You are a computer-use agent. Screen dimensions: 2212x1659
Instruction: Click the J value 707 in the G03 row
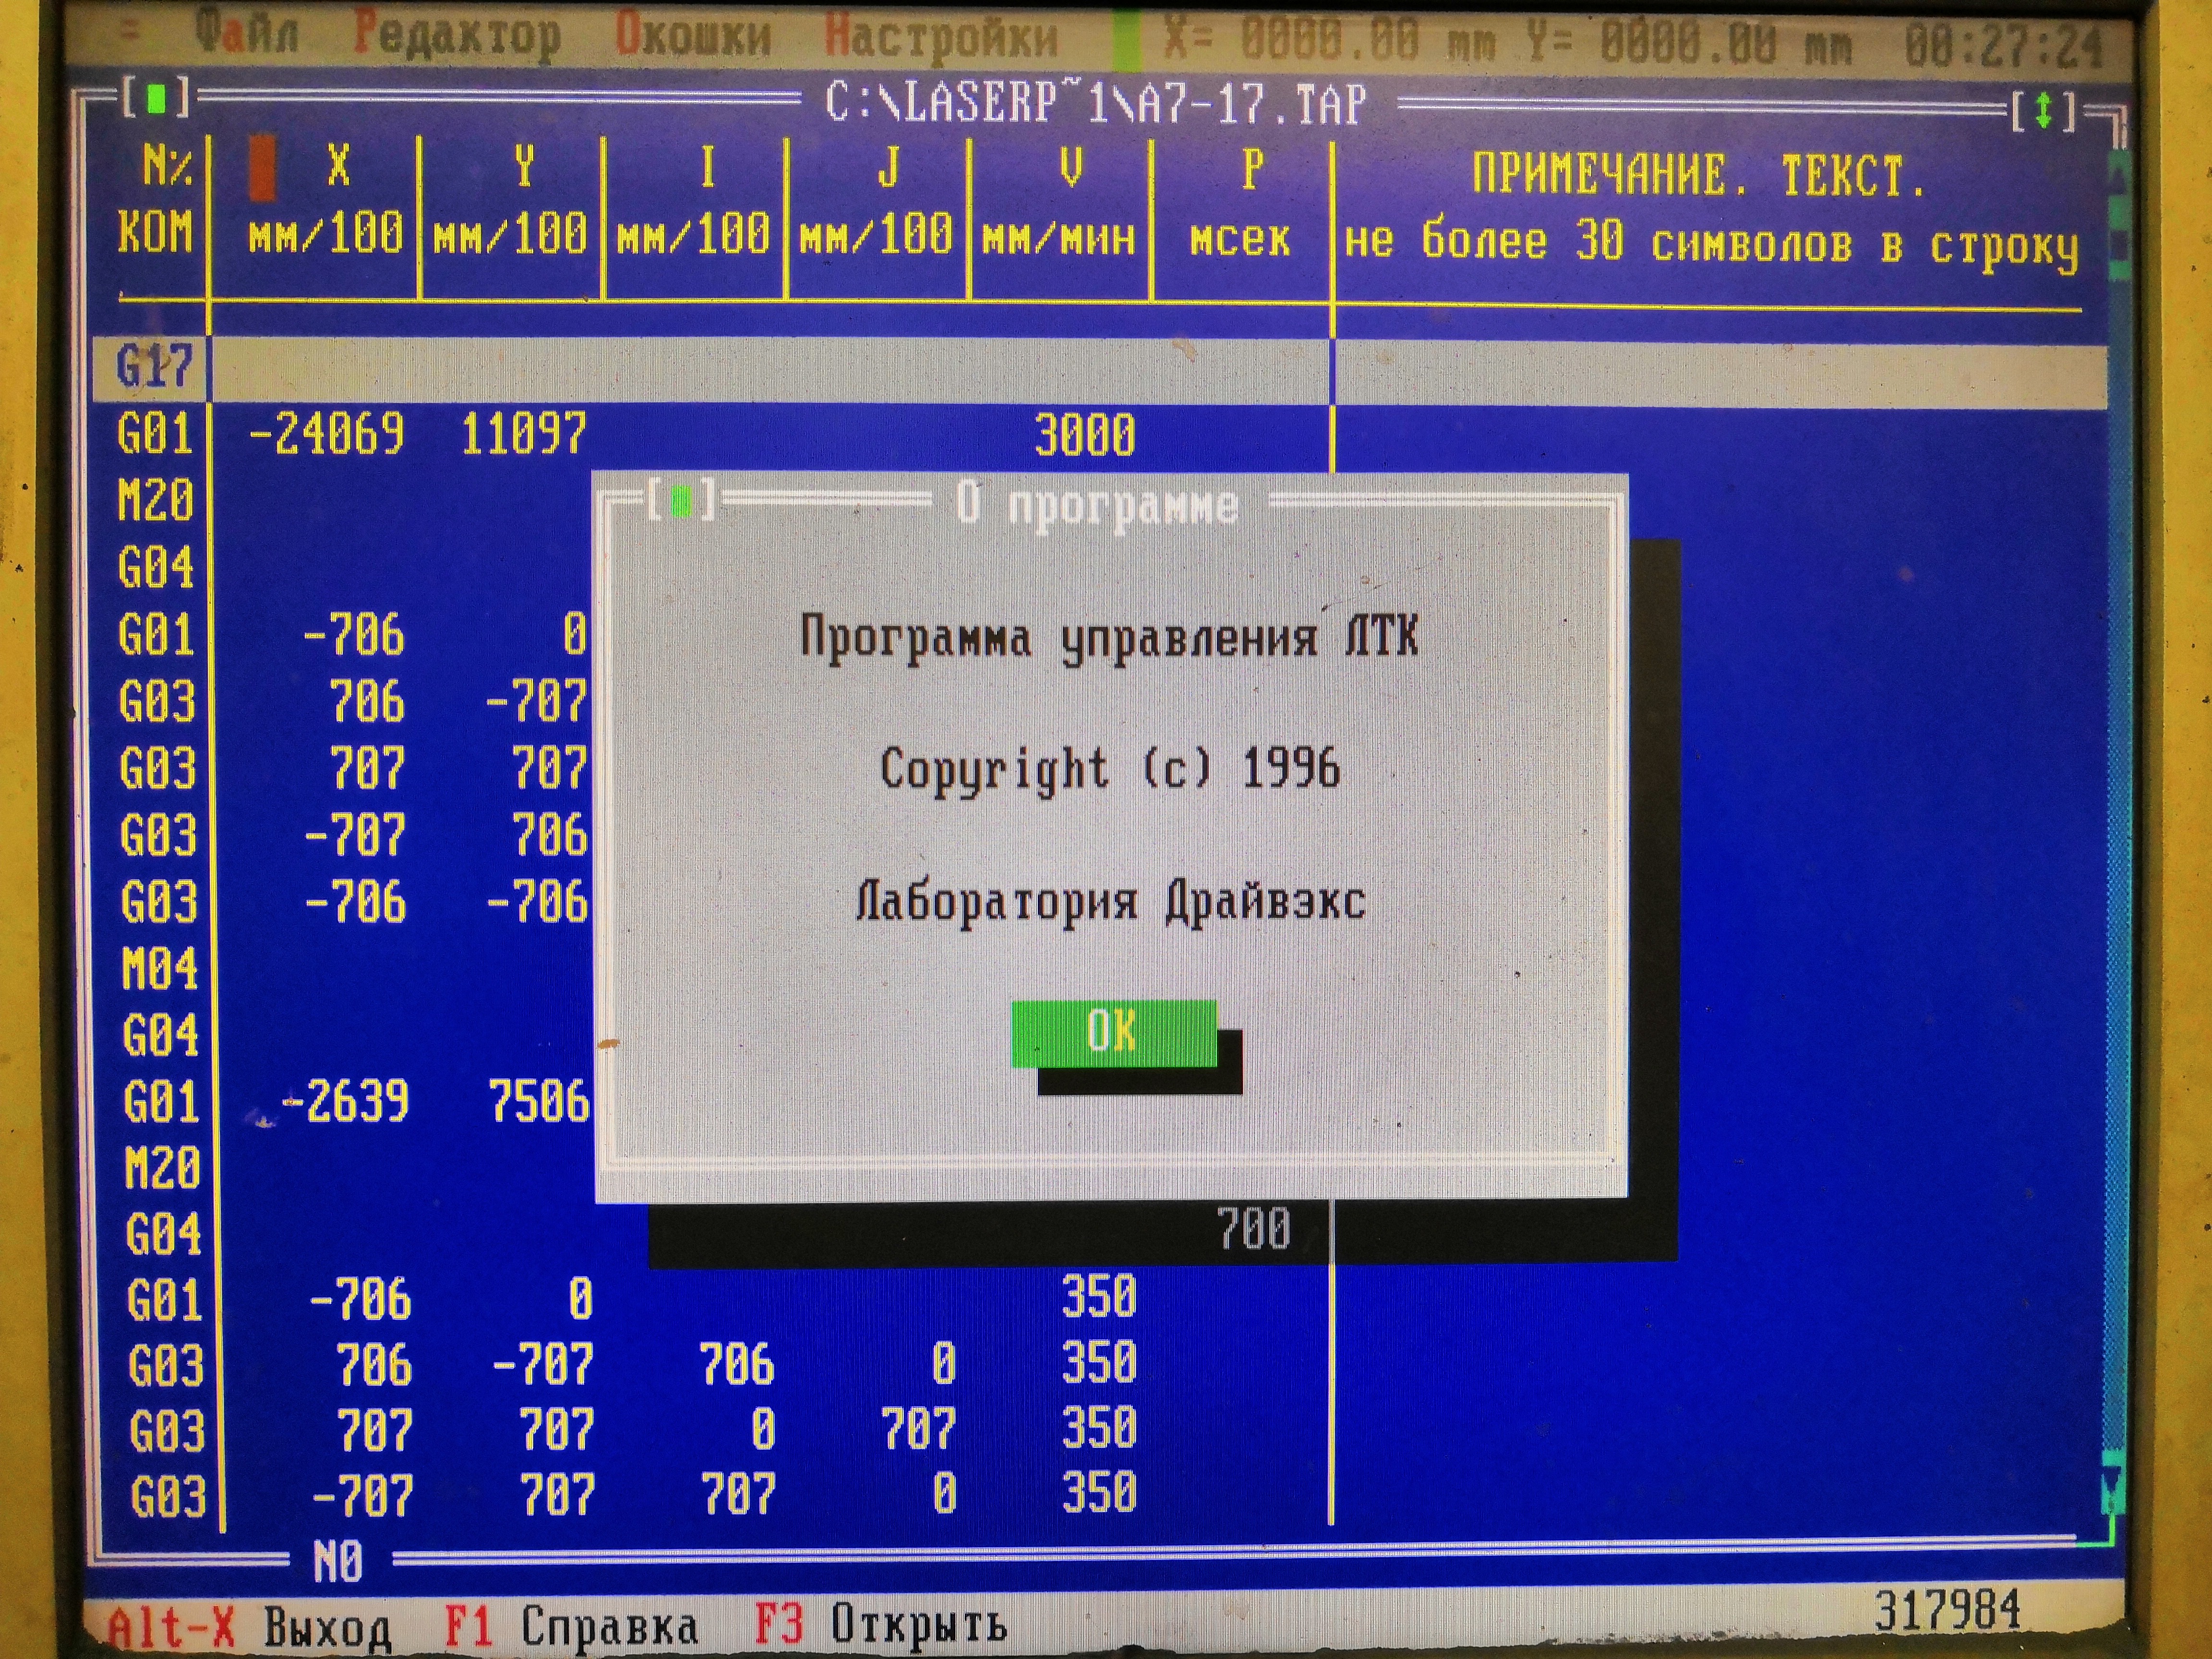click(x=918, y=1428)
